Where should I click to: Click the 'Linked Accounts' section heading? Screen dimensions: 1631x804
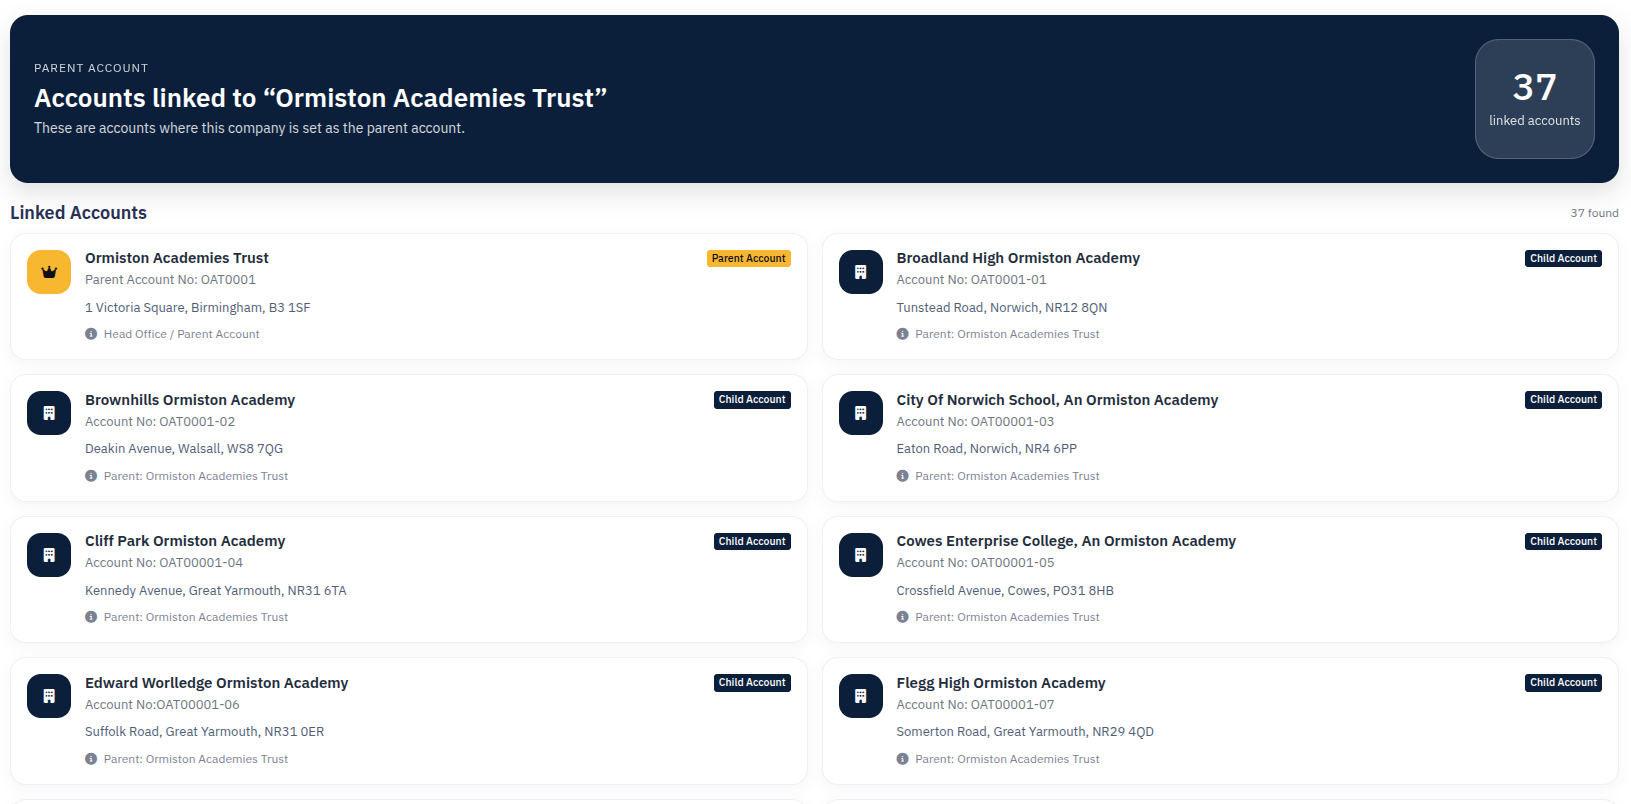tap(78, 213)
